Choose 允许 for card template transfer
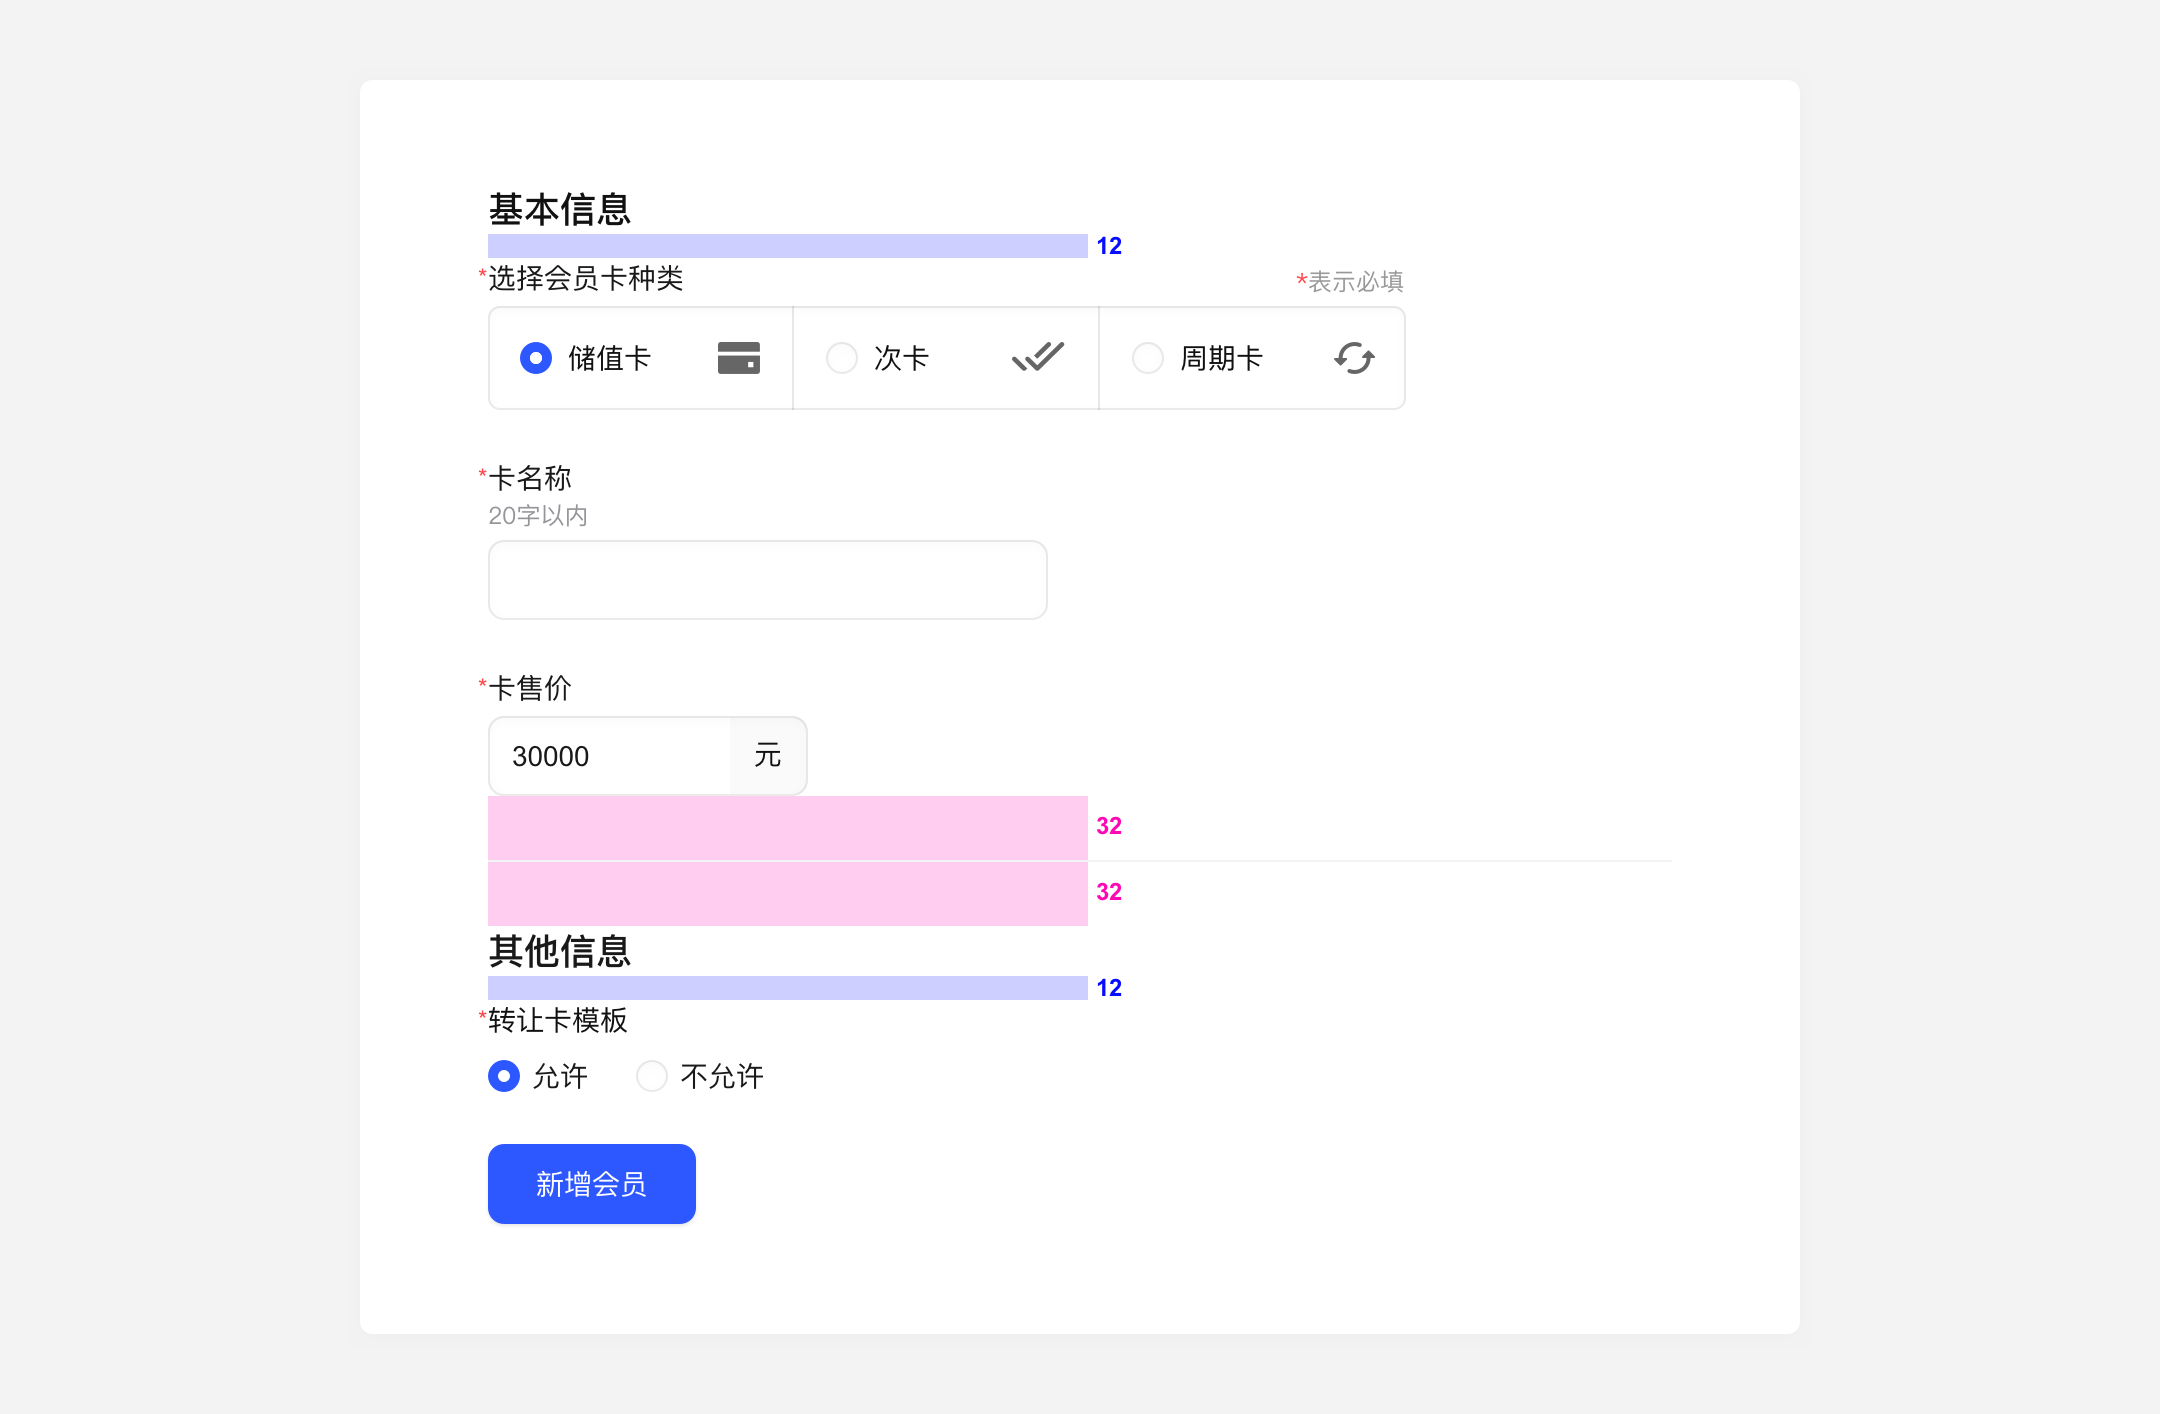Screen dimensions: 2160x1414 tap(504, 1076)
